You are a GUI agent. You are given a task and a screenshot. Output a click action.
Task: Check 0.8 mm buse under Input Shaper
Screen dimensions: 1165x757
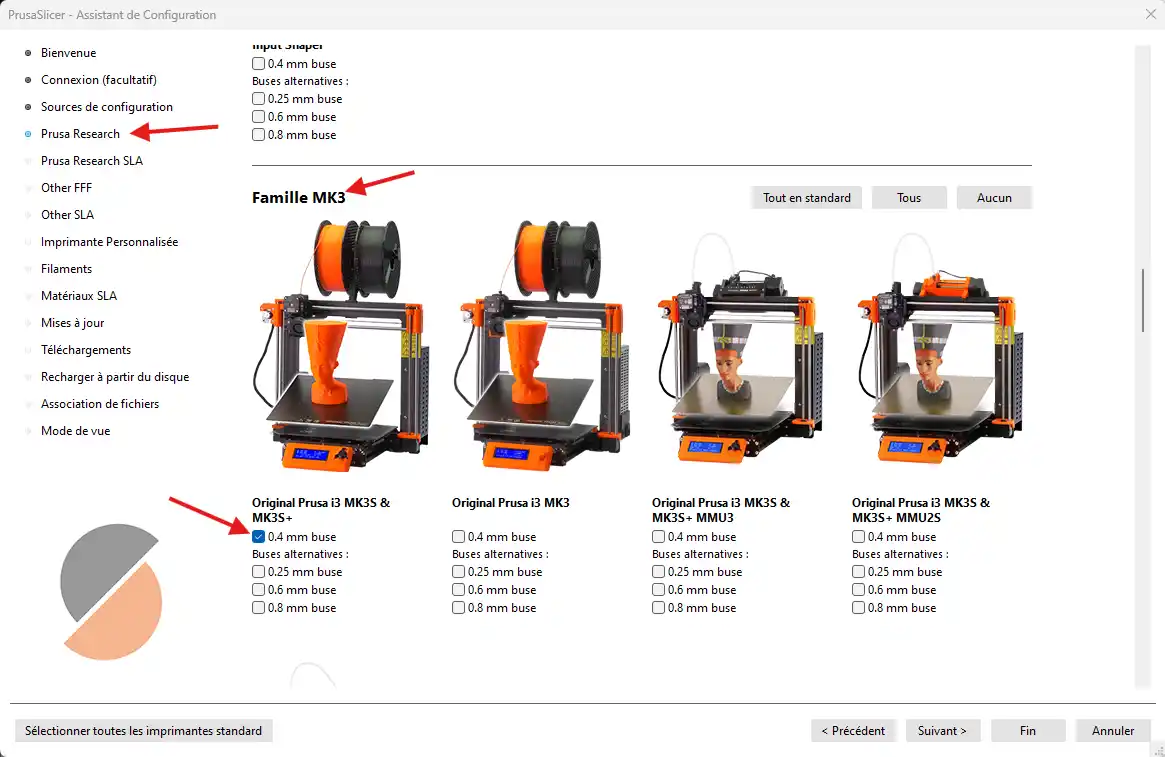tap(259, 134)
